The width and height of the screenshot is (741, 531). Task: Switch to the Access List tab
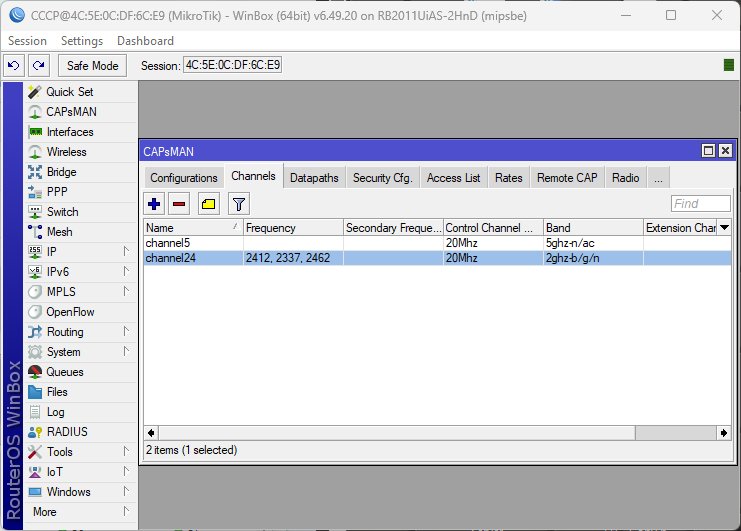(x=454, y=178)
